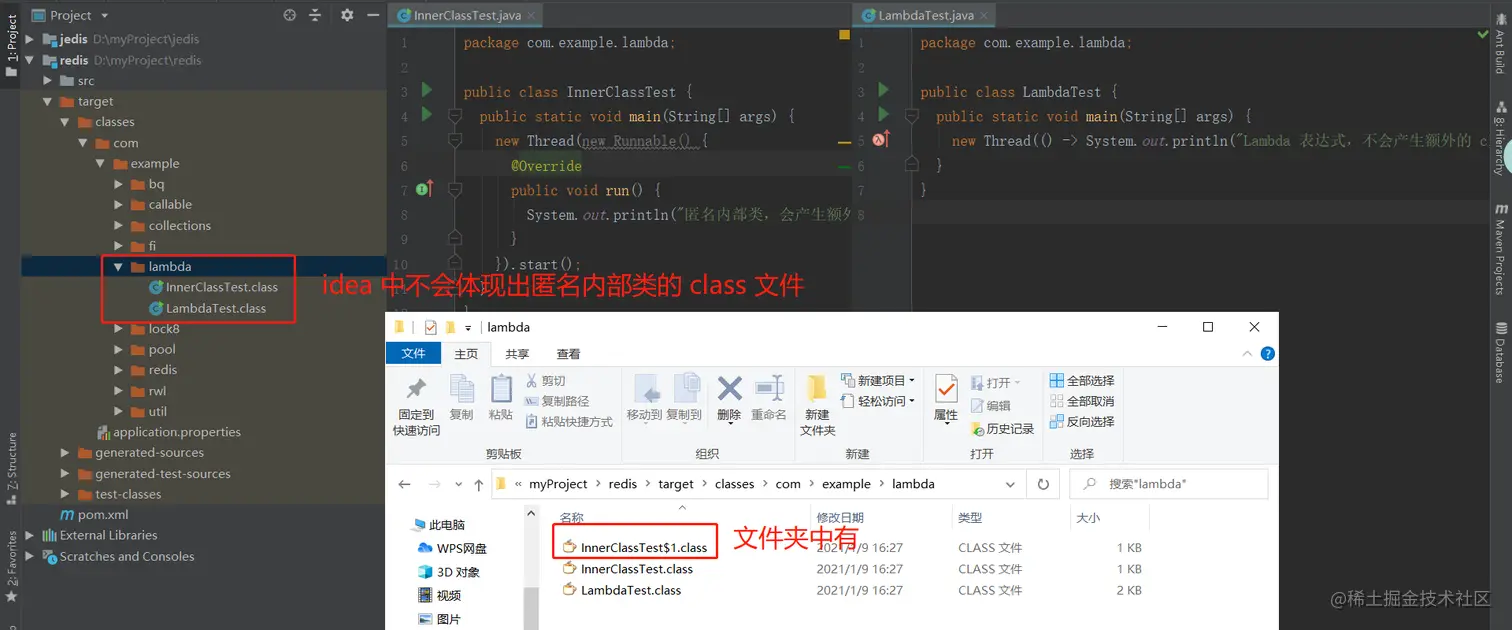Image resolution: width=1512 pixels, height=630 pixels.
Task: Open the Project panel settings gear
Action: [x=347, y=15]
